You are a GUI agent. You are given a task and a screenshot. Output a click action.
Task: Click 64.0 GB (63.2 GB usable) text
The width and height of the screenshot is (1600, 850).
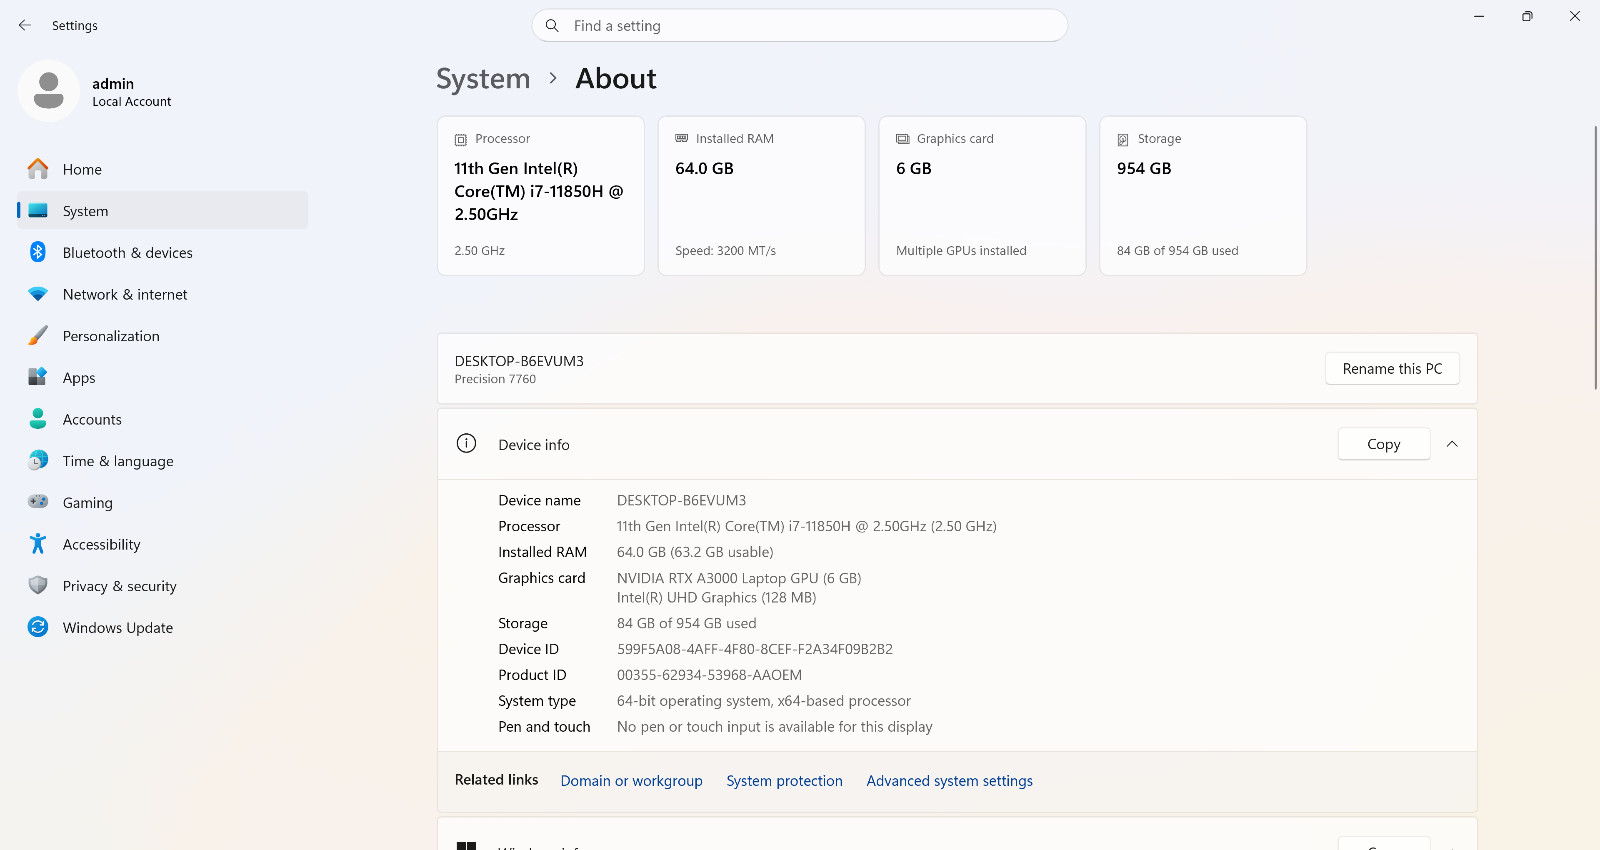click(695, 552)
